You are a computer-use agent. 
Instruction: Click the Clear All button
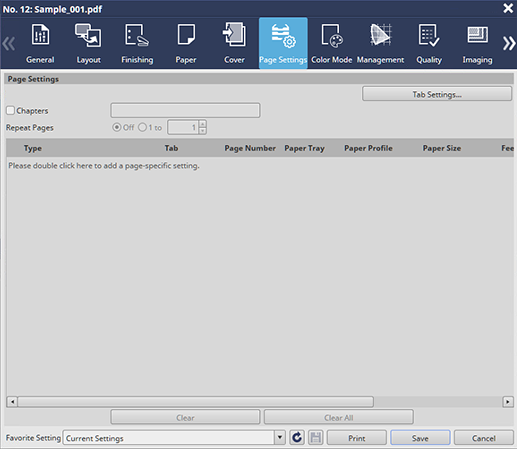pos(339,417)
